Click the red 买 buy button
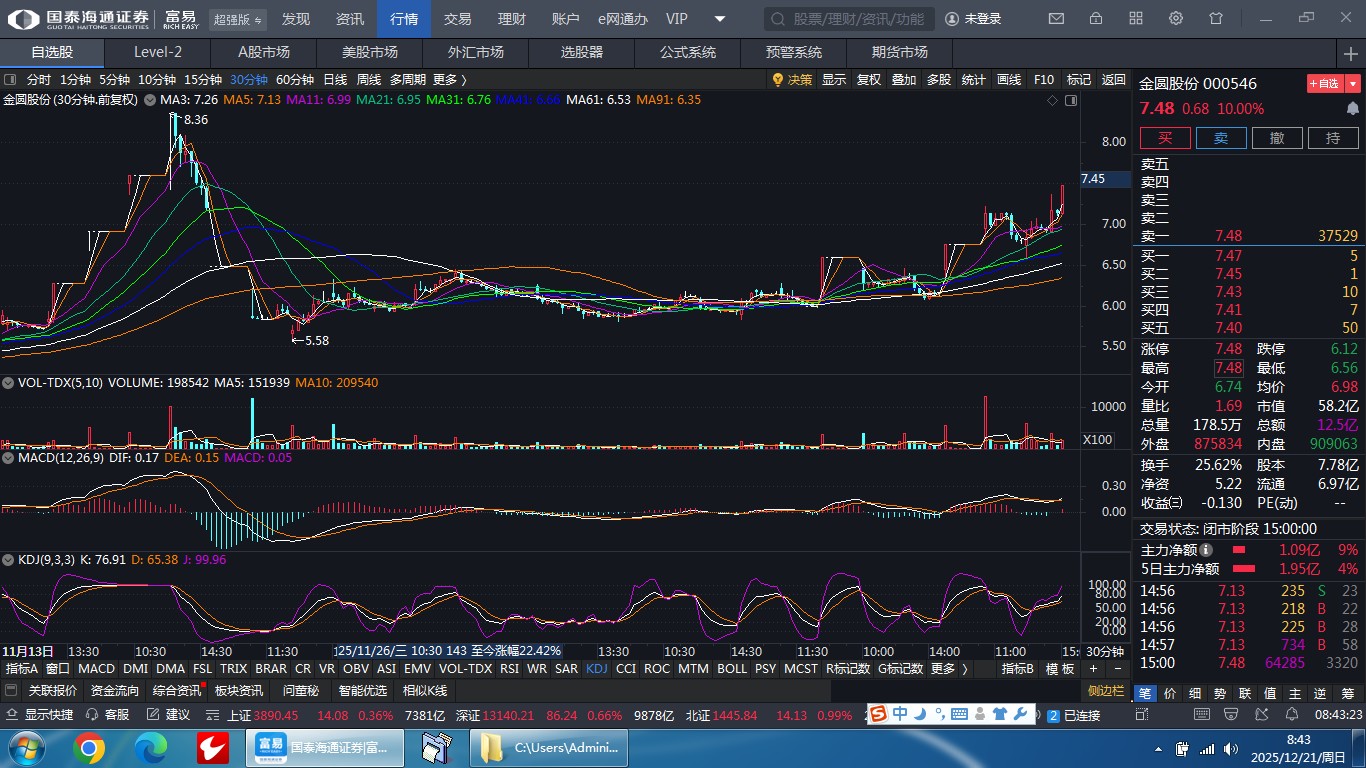The width and height of the screenshot is (1366, 768). click(1165, 138)
